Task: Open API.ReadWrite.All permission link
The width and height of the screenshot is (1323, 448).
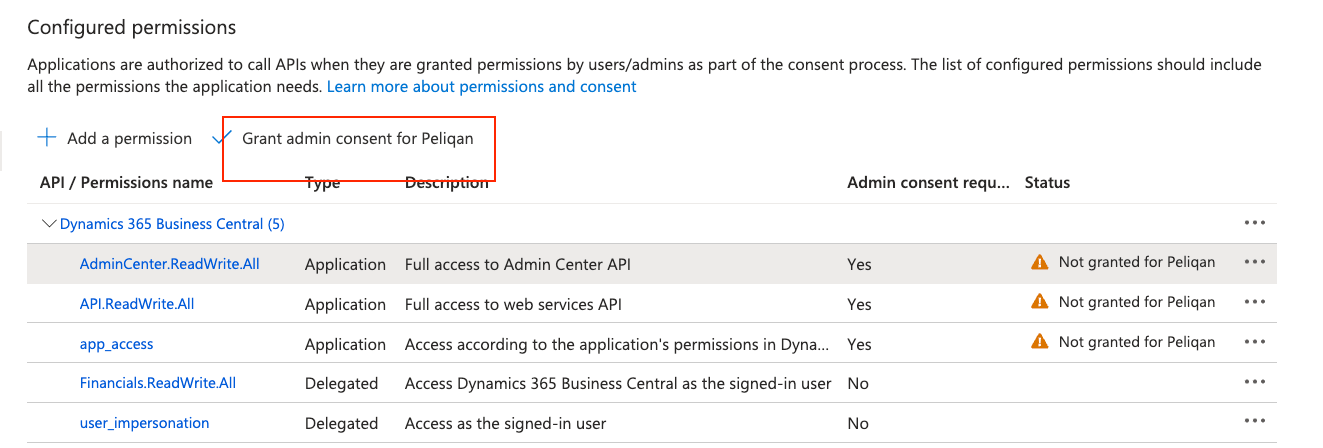Action: coord(137,304)
